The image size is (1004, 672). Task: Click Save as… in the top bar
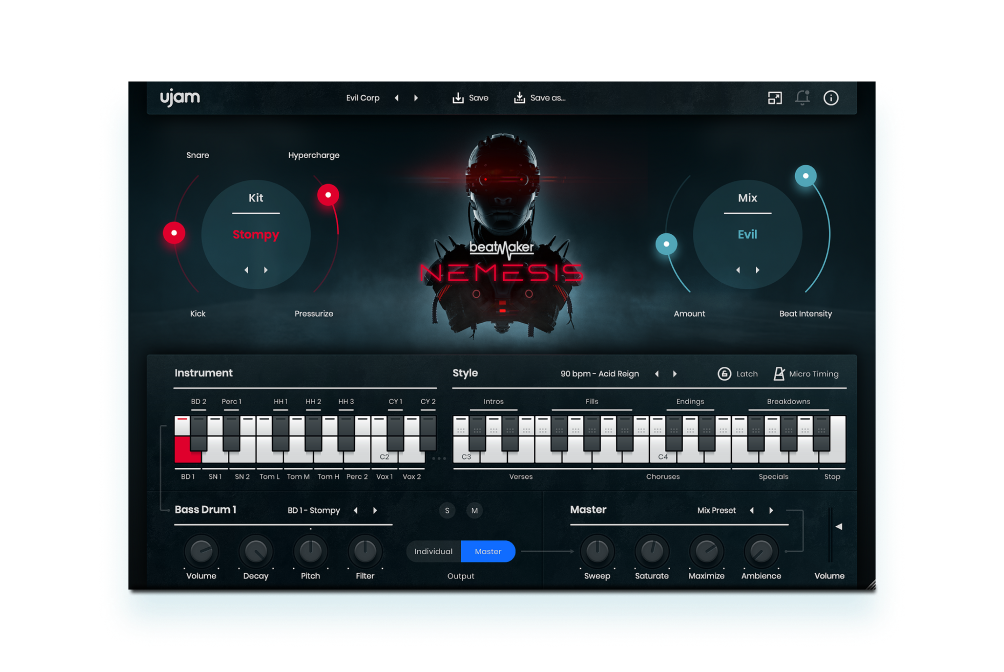[540, 98]
